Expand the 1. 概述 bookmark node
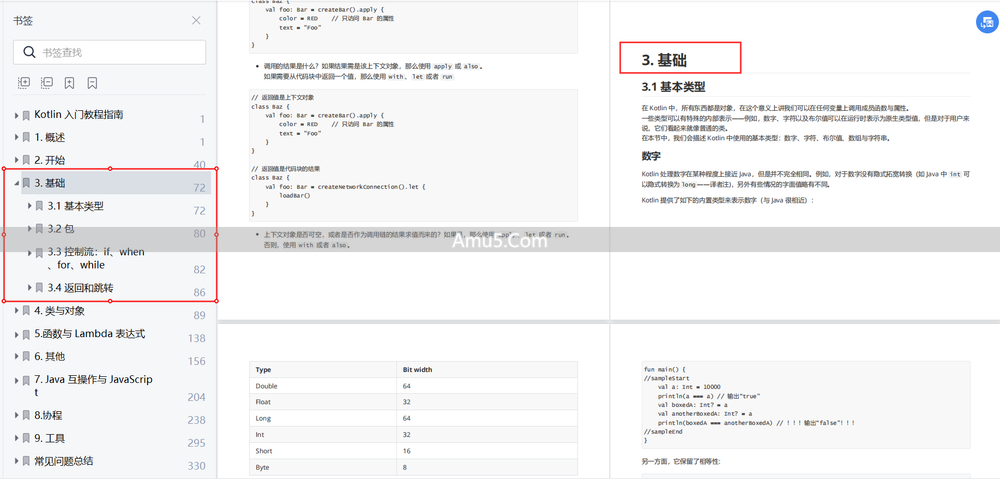The image size is (1000, 479). tap(17, 138)
